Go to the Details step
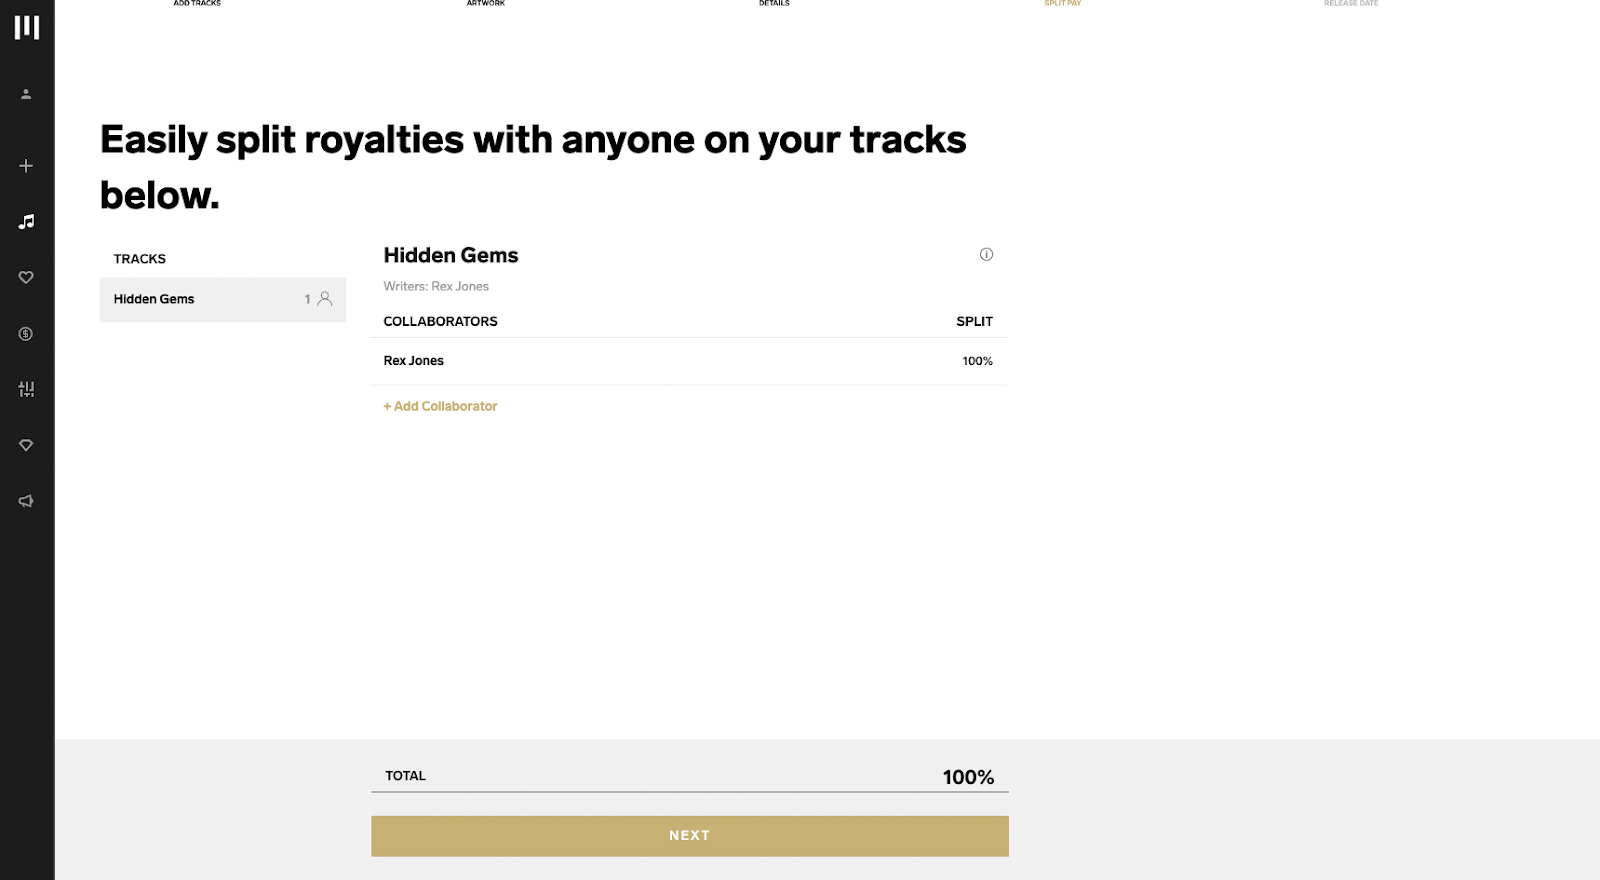 [774, 3]
